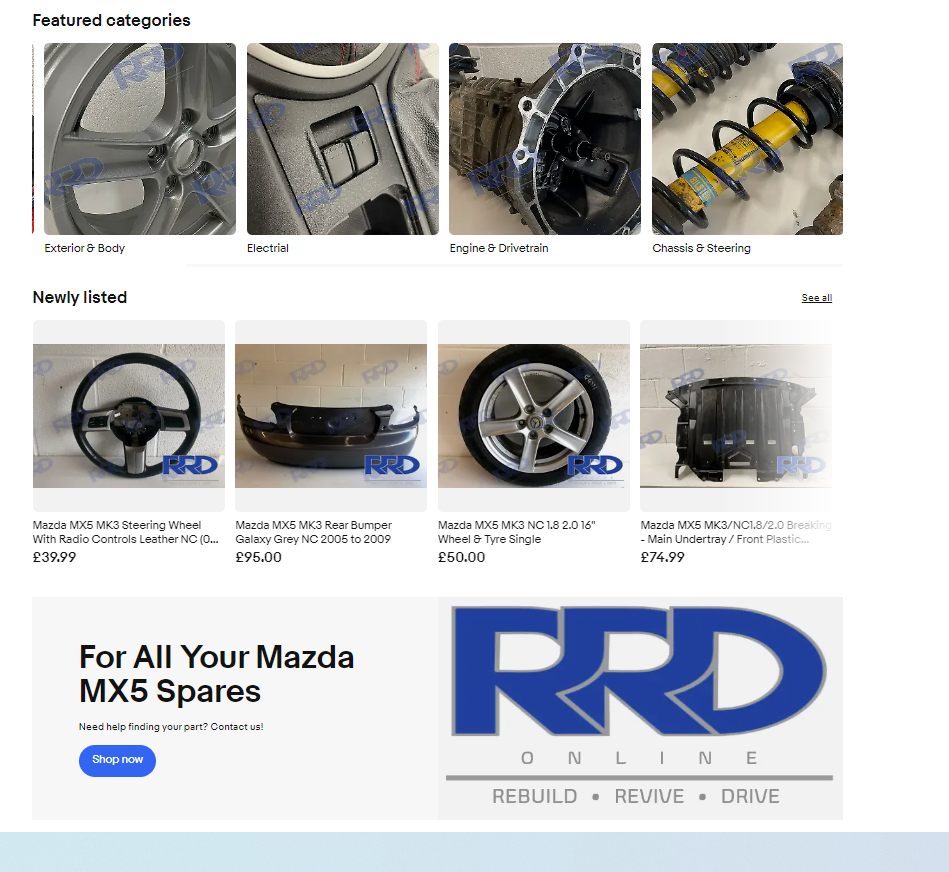Open the Electrial category image
The width and height of the screenshot is (949, 872).
(x=343, y=139)
